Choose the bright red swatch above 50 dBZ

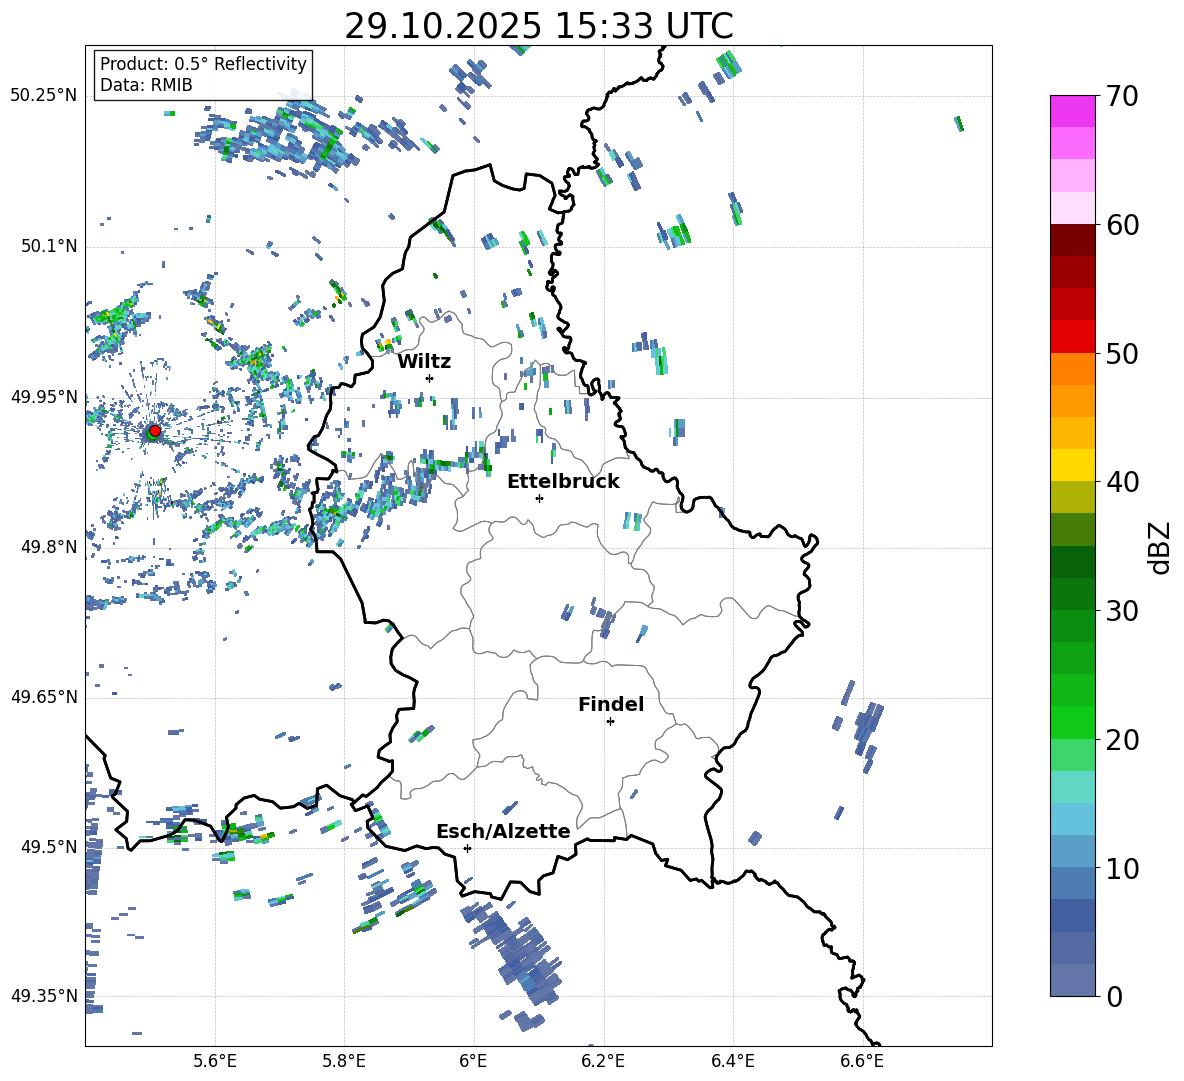pos(1072,336)
